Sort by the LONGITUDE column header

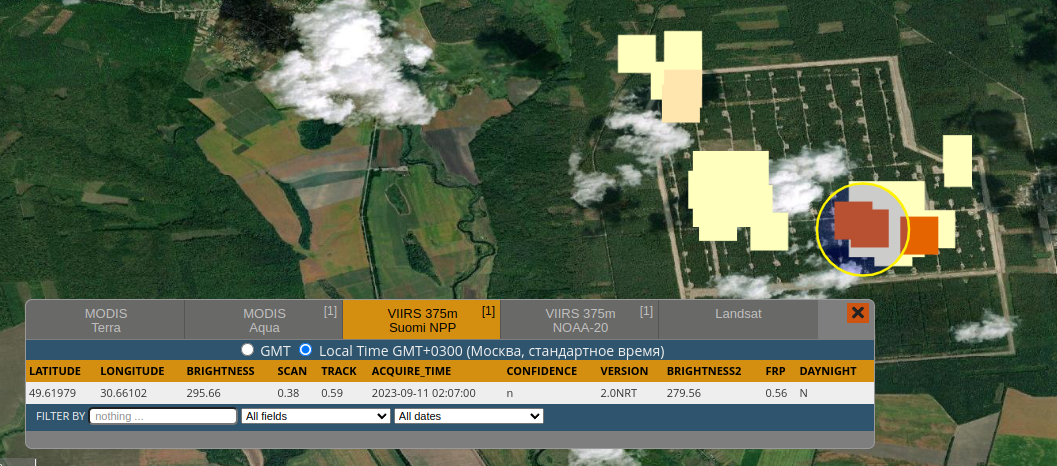point(132,371)
